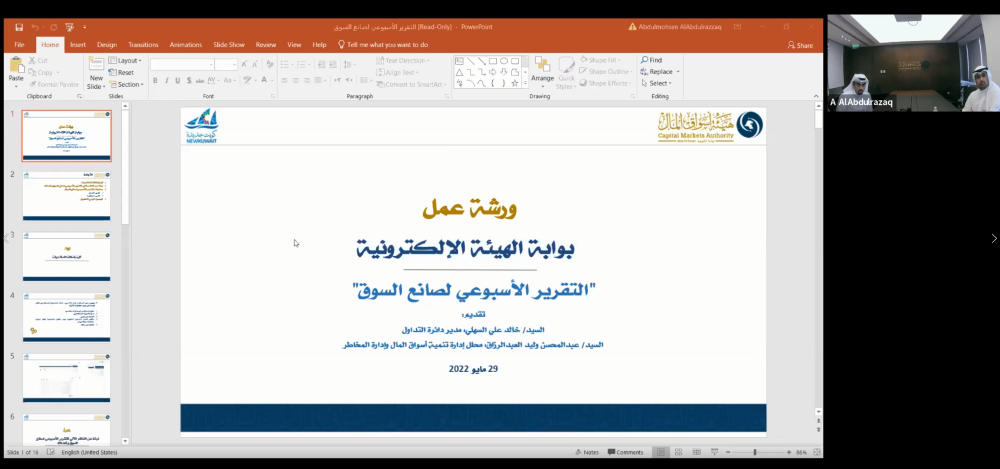Open the Insert ribbon tab

coord(78,45)
